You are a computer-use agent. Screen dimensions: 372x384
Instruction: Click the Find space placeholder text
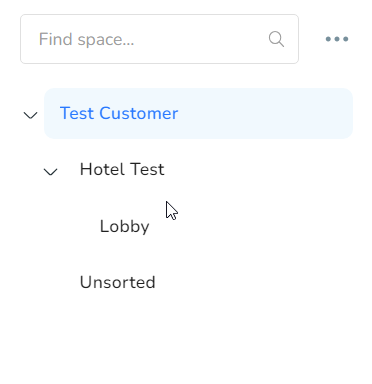[x=86, y=40]
